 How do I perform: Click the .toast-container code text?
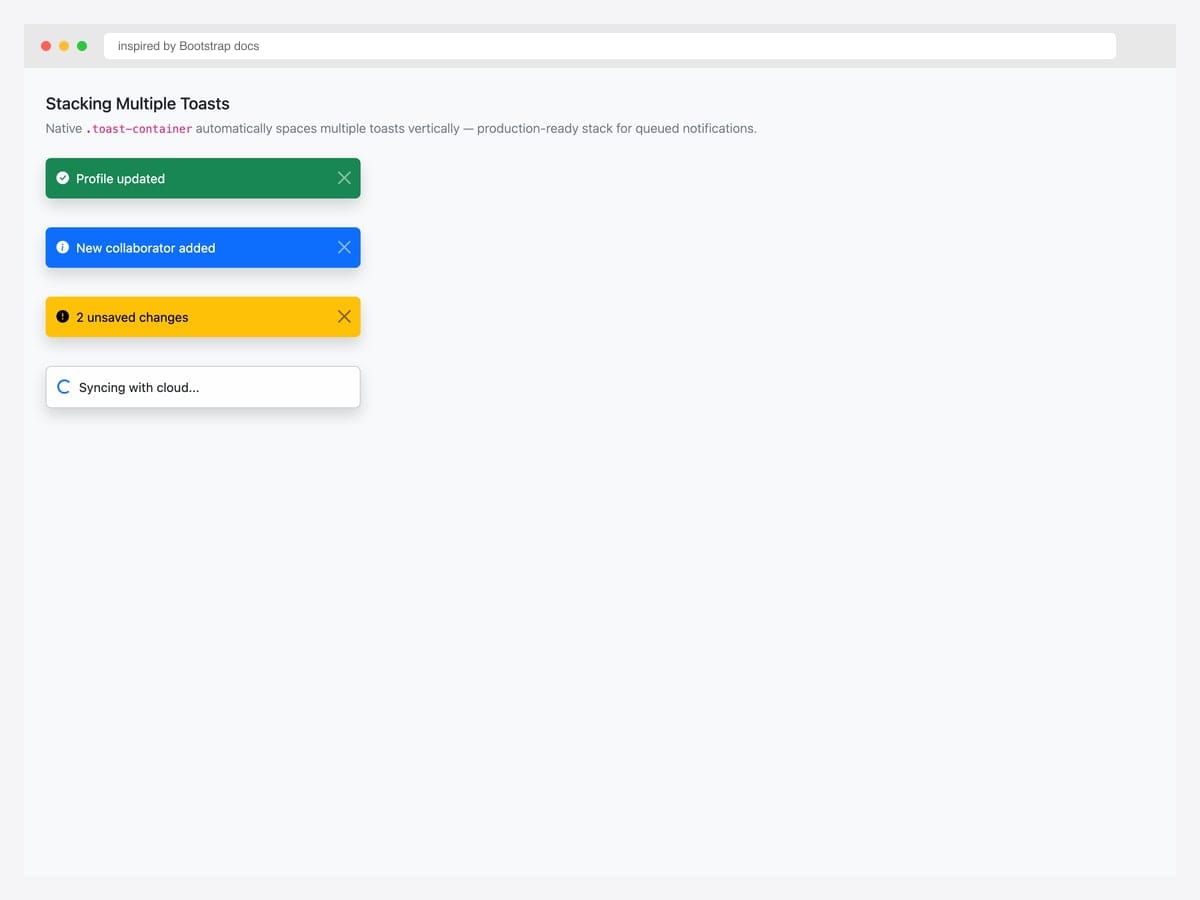[x=139, y=129]
